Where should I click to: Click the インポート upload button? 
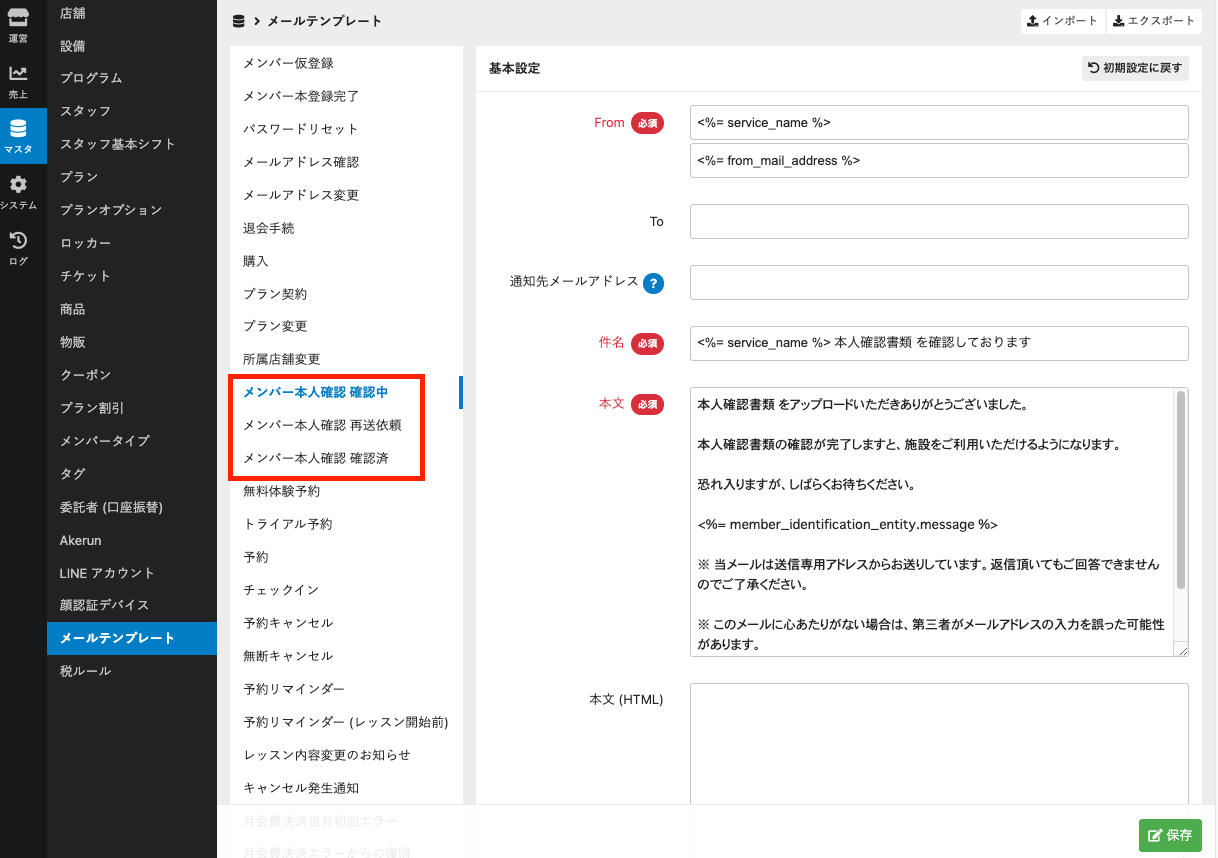point(1062,21)
